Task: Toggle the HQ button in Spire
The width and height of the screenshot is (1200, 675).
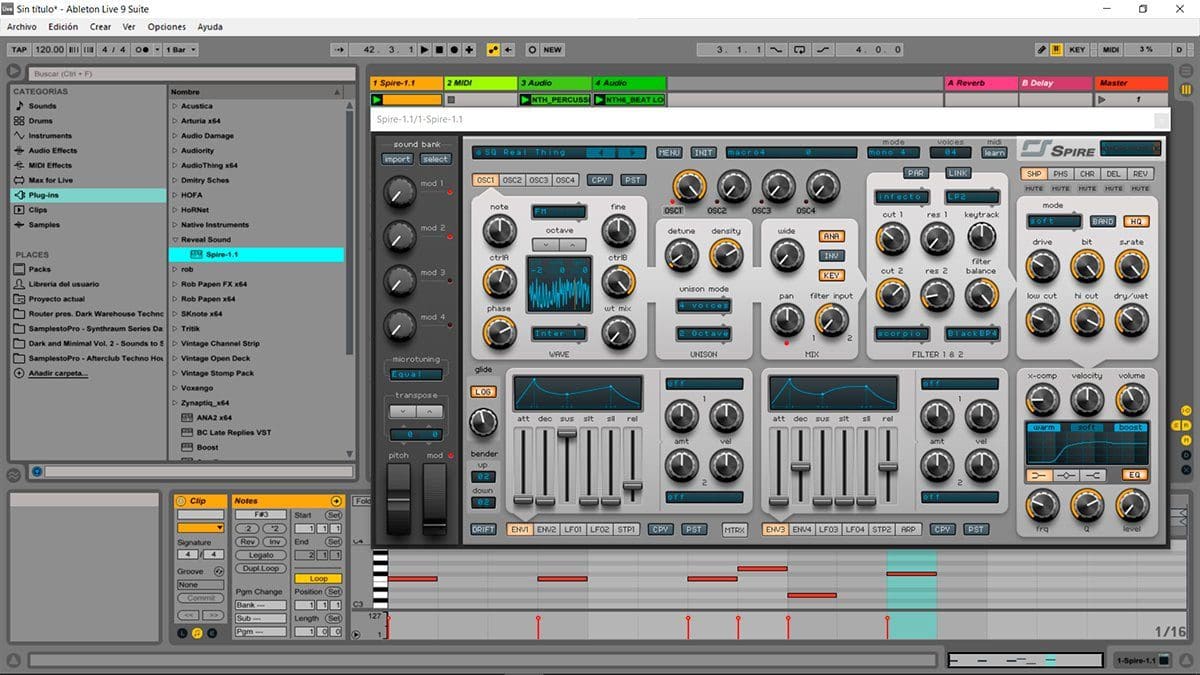Action: pos(1135,221)
